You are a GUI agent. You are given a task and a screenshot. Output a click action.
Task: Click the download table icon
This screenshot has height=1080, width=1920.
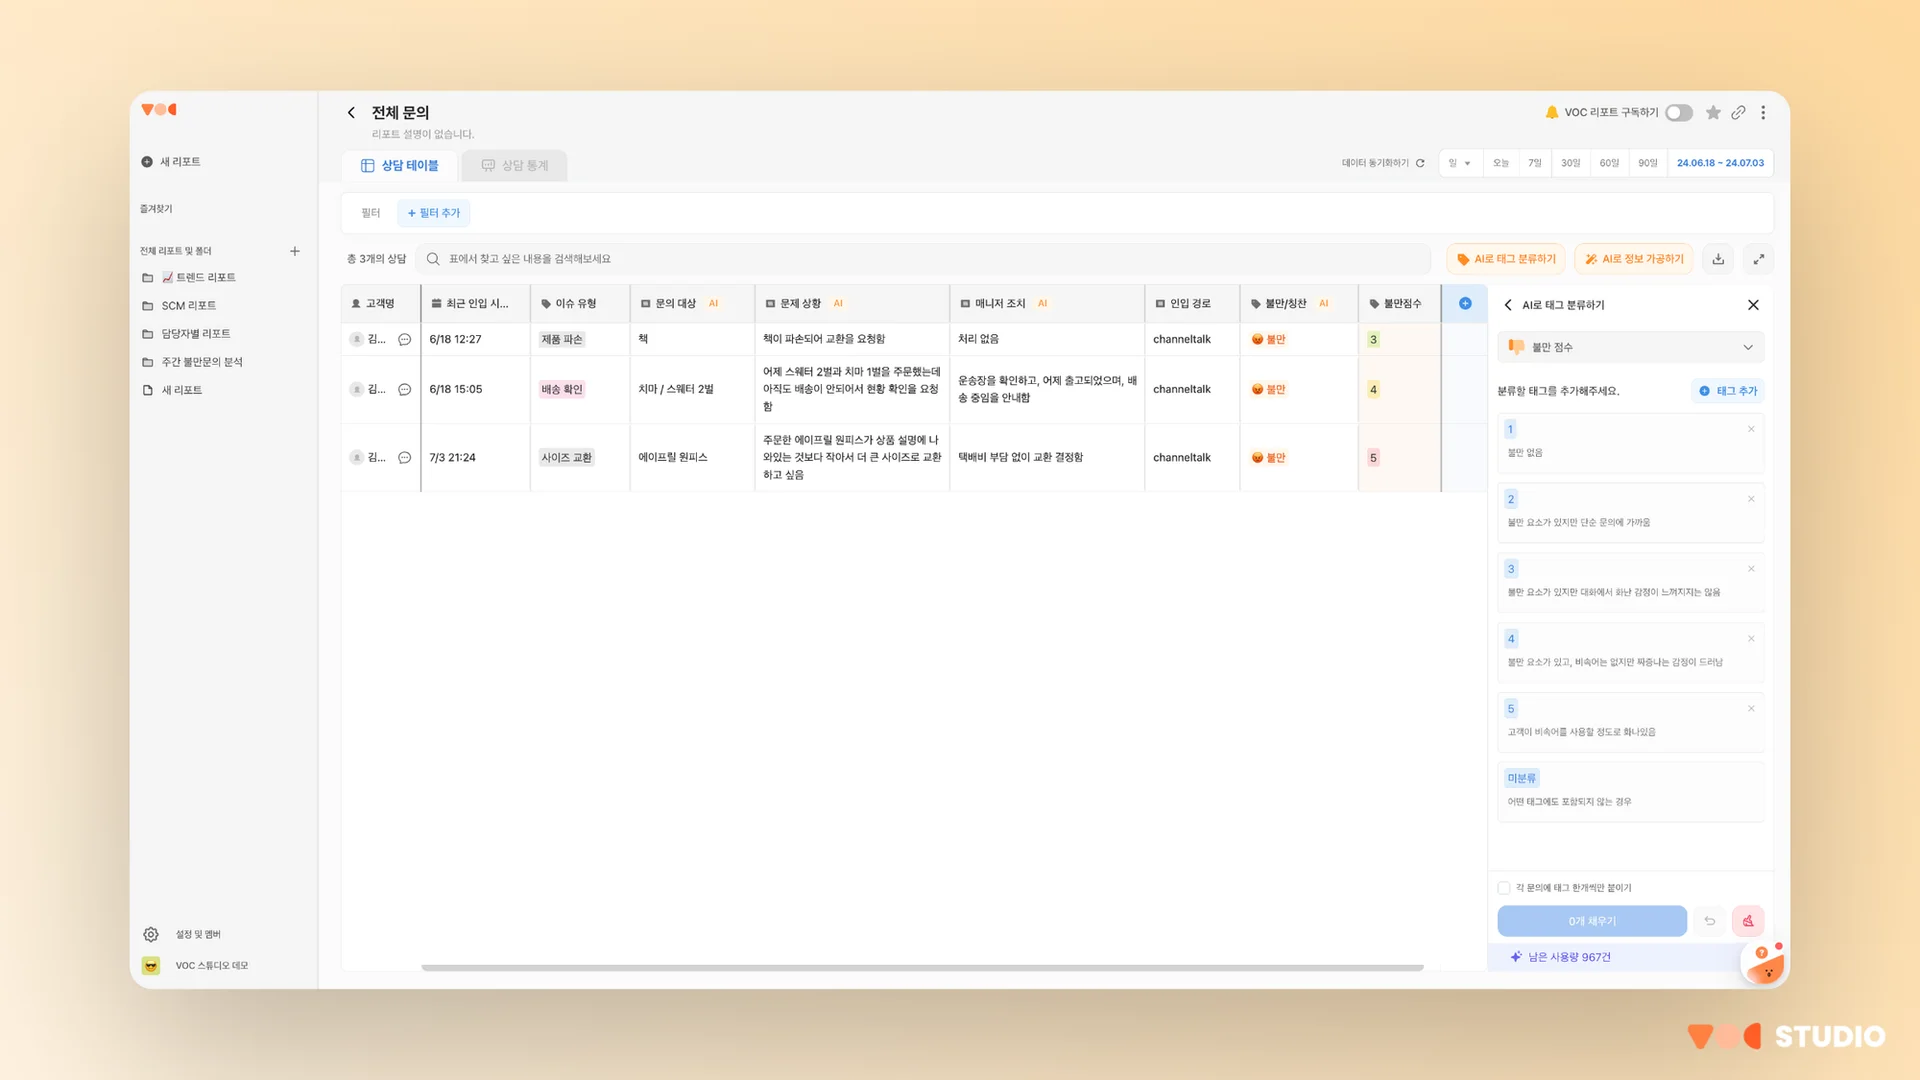[1718, 259]
